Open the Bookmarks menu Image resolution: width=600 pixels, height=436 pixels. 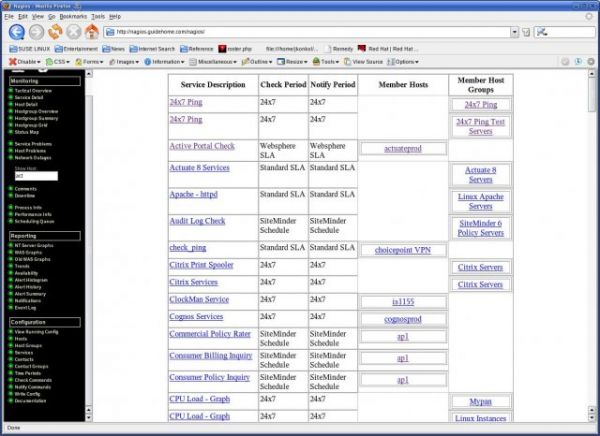73,17
